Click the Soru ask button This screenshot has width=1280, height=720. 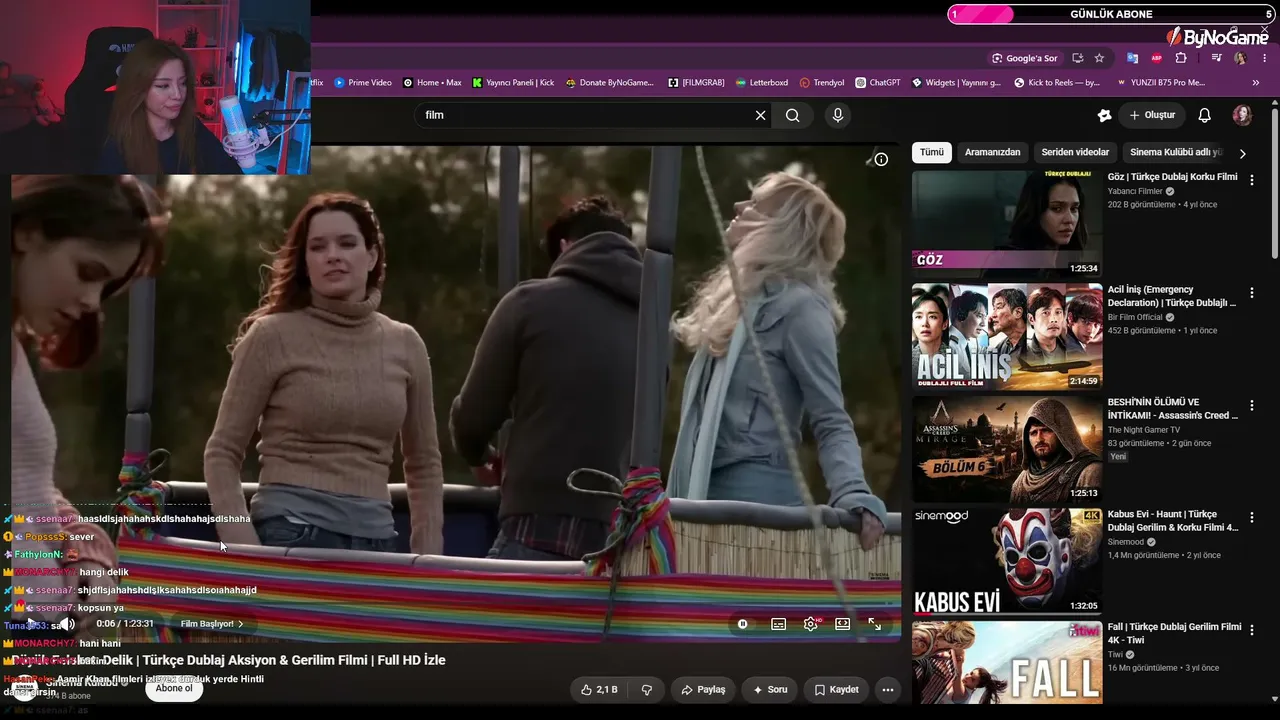coord(770,690)
